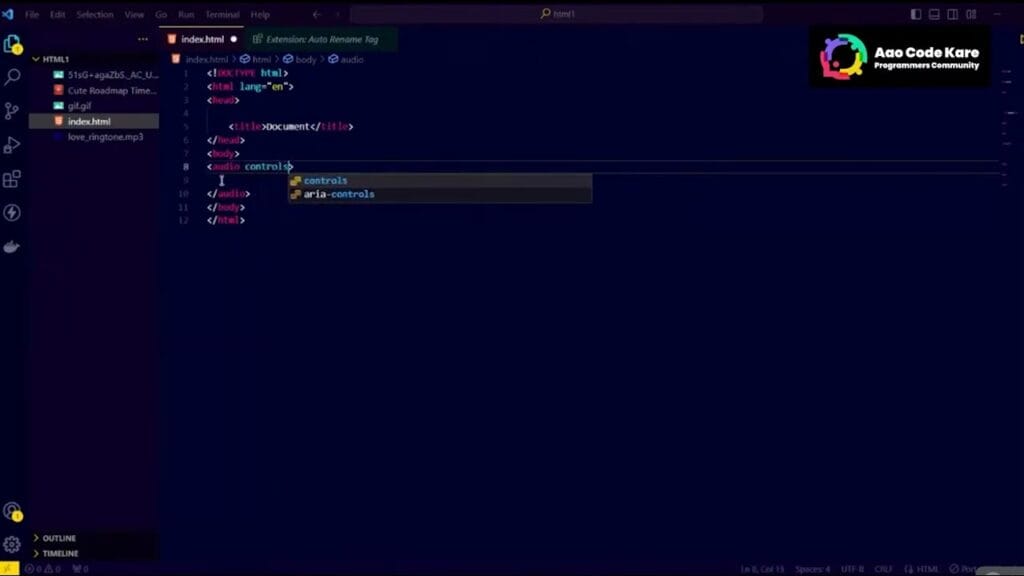Screen dimensions: 1024x576
Task: Open the Run and Debug view
Action: pyautogui.click(x=13, y=145)
